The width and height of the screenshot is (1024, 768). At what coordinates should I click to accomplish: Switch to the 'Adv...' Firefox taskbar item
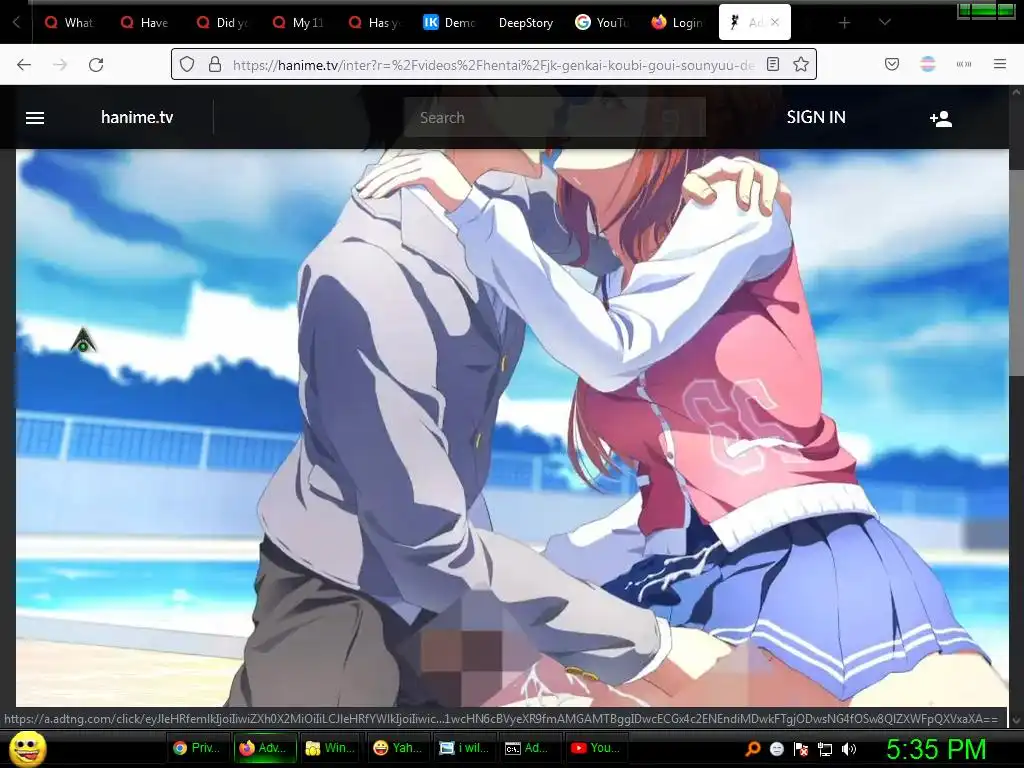pyautogui.click(x=264, y=748)
